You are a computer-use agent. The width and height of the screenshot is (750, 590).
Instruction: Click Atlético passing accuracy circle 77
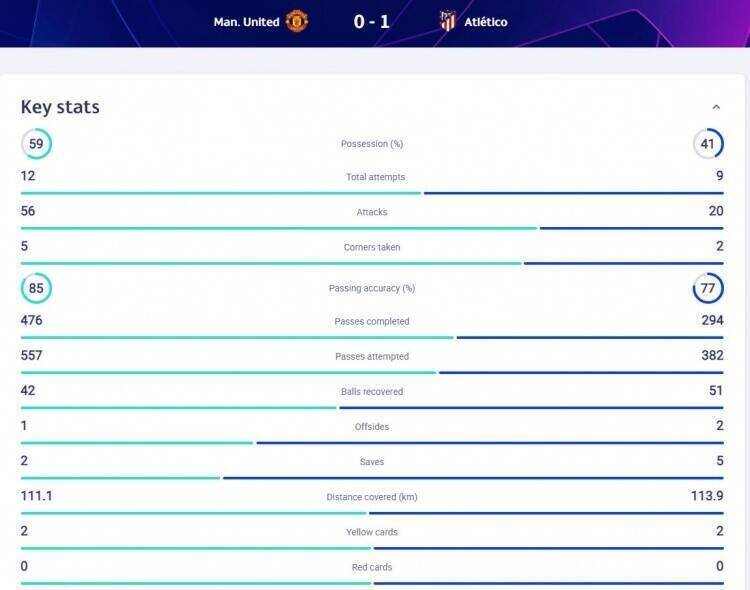708,288
